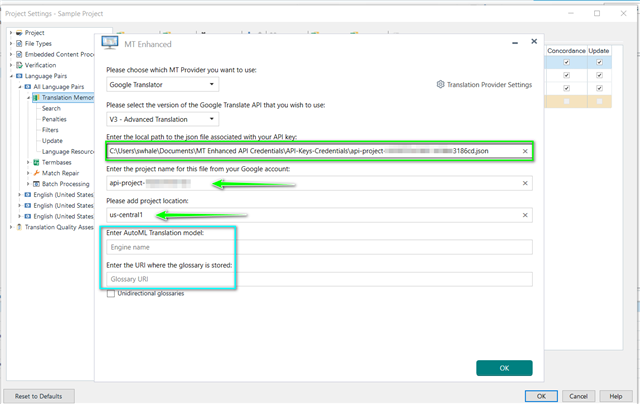Viewport: 640px width, 404px height.
Task: Click the Batch Processing icon
Action: [x=36, y=184]
